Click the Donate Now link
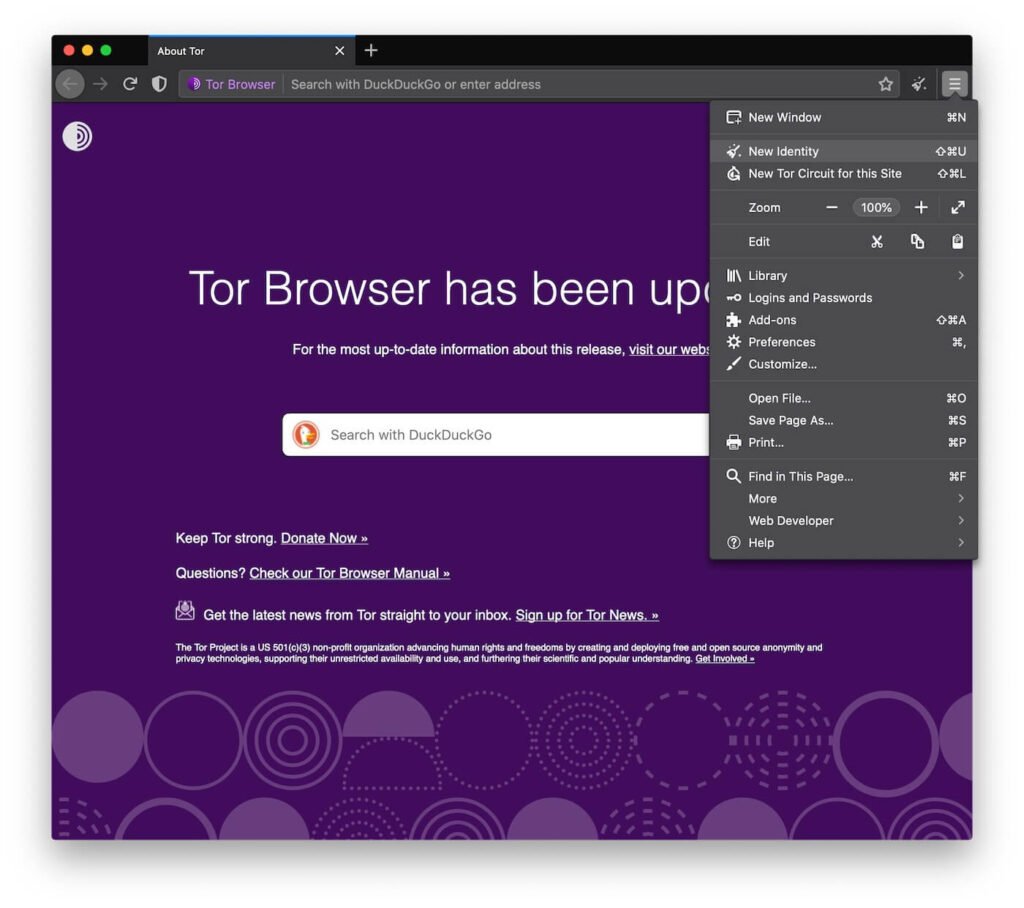This screenshot has height=908, width=1024. pos(324,538)
